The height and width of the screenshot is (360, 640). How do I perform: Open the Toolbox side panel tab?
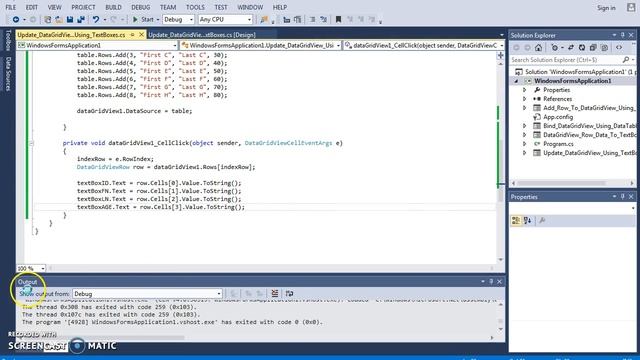pos(8,40)
